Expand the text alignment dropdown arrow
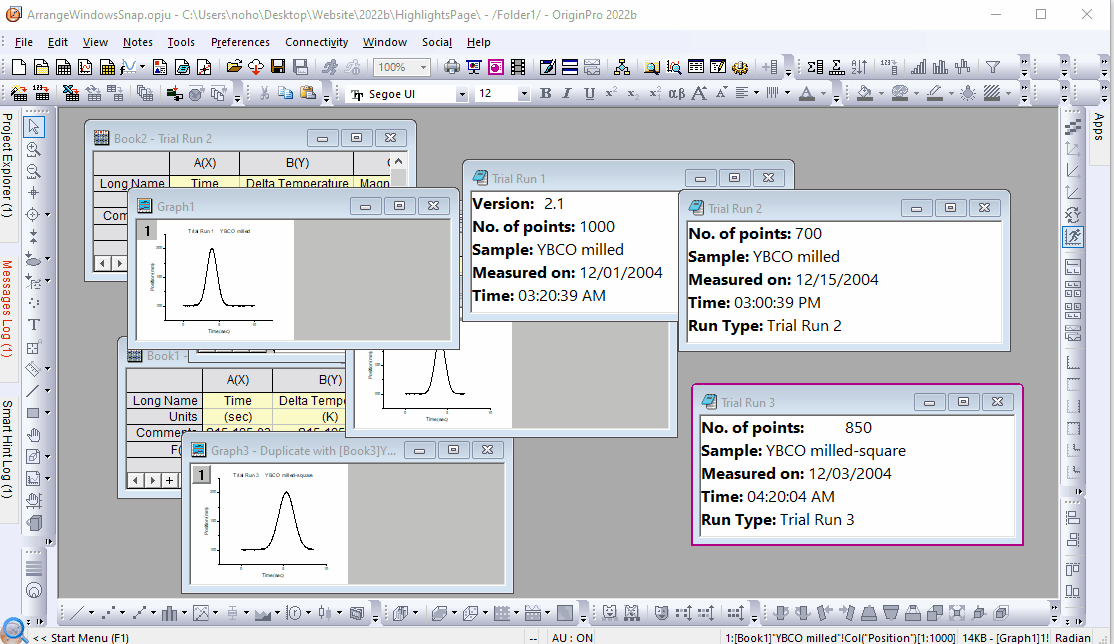This screenshot has width=1114, height=644. 756,93
